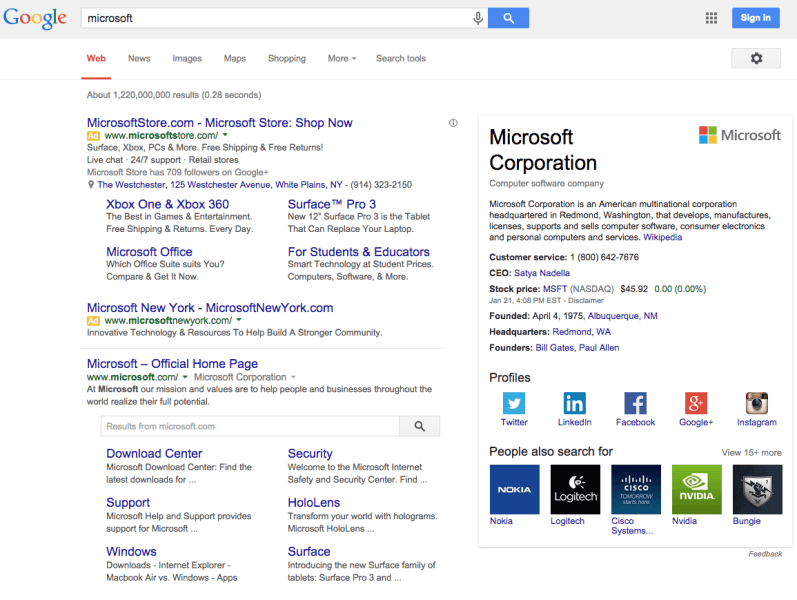Switch to the Images tab
Screen dimensions: 797x600
pos(187,59)
